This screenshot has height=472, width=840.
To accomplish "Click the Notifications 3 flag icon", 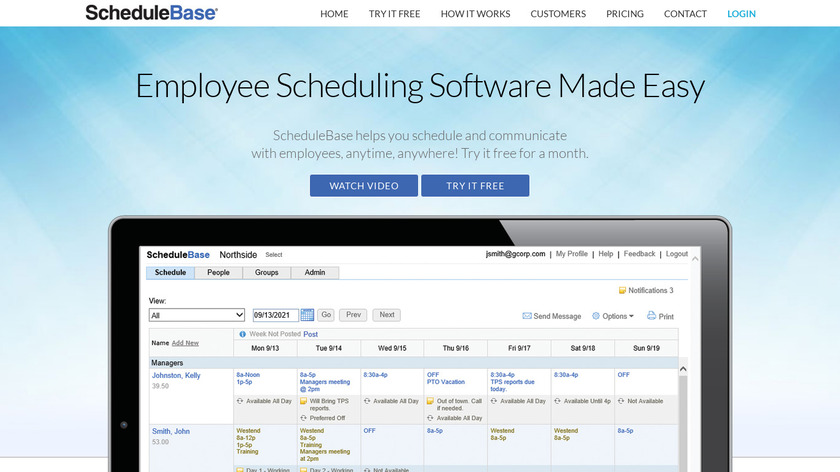I will click(x=622, y=290).
